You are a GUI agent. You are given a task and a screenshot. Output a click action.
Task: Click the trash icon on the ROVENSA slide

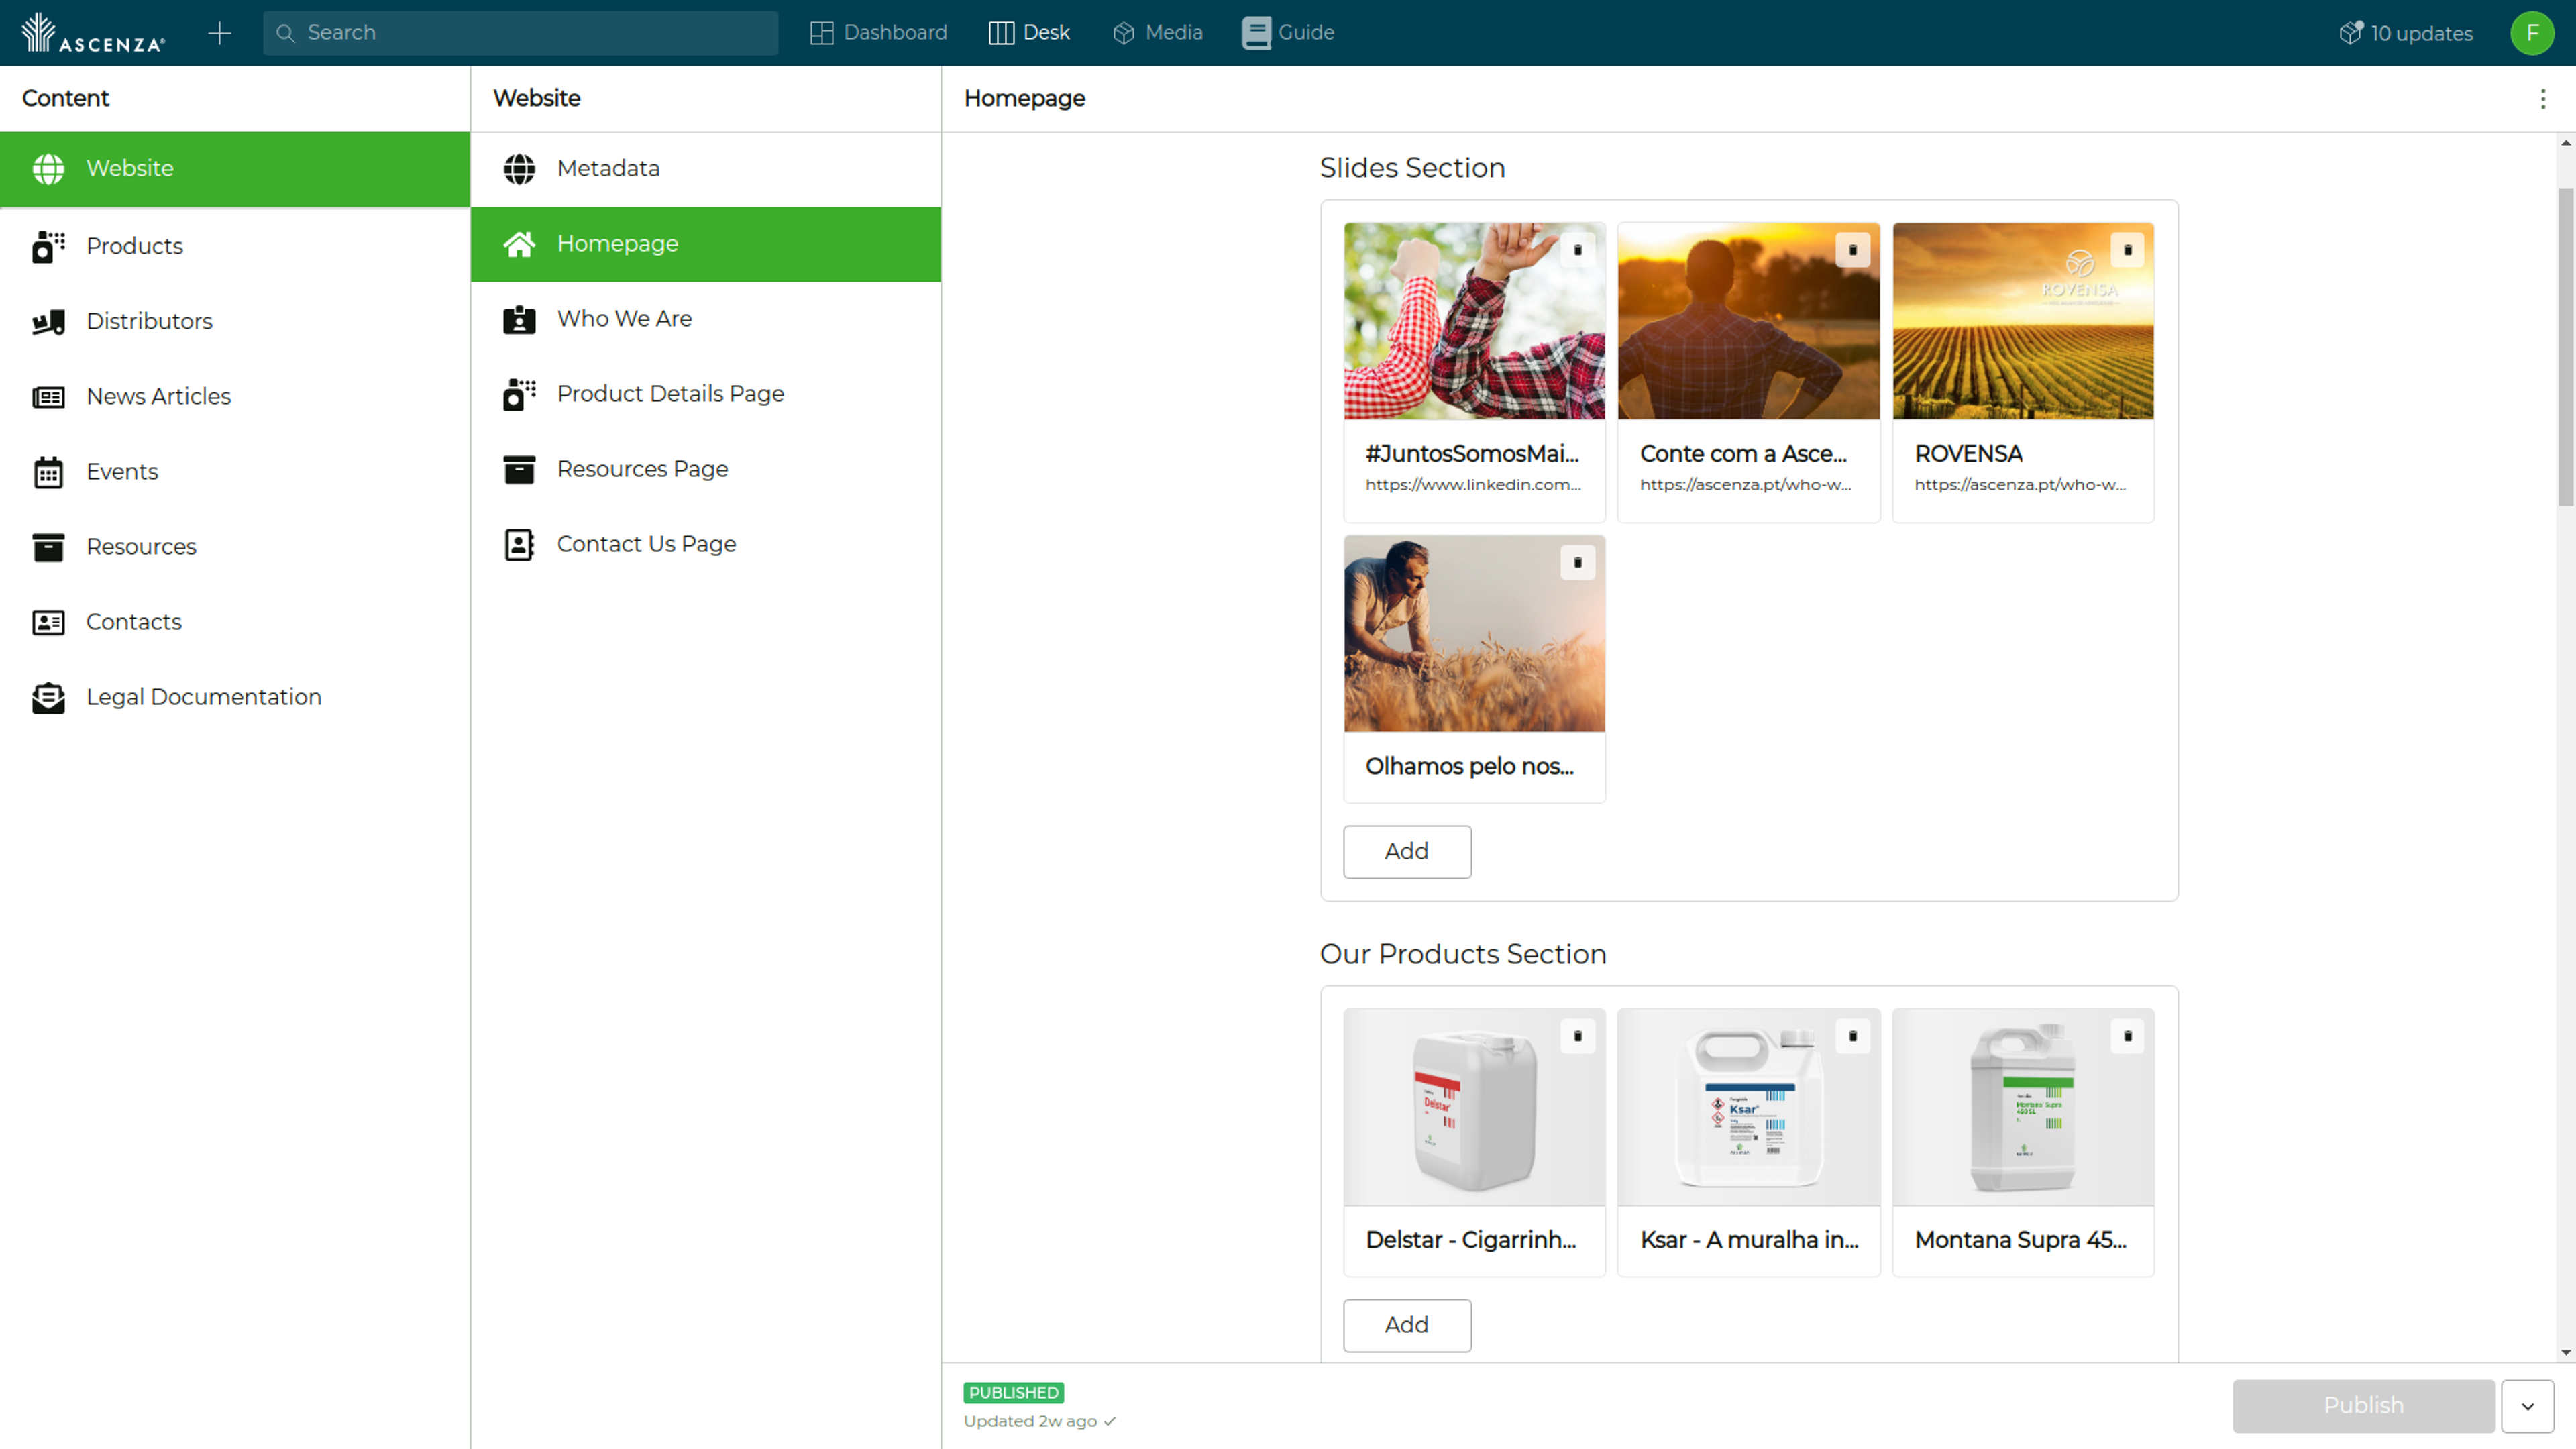coord(2127,250)
